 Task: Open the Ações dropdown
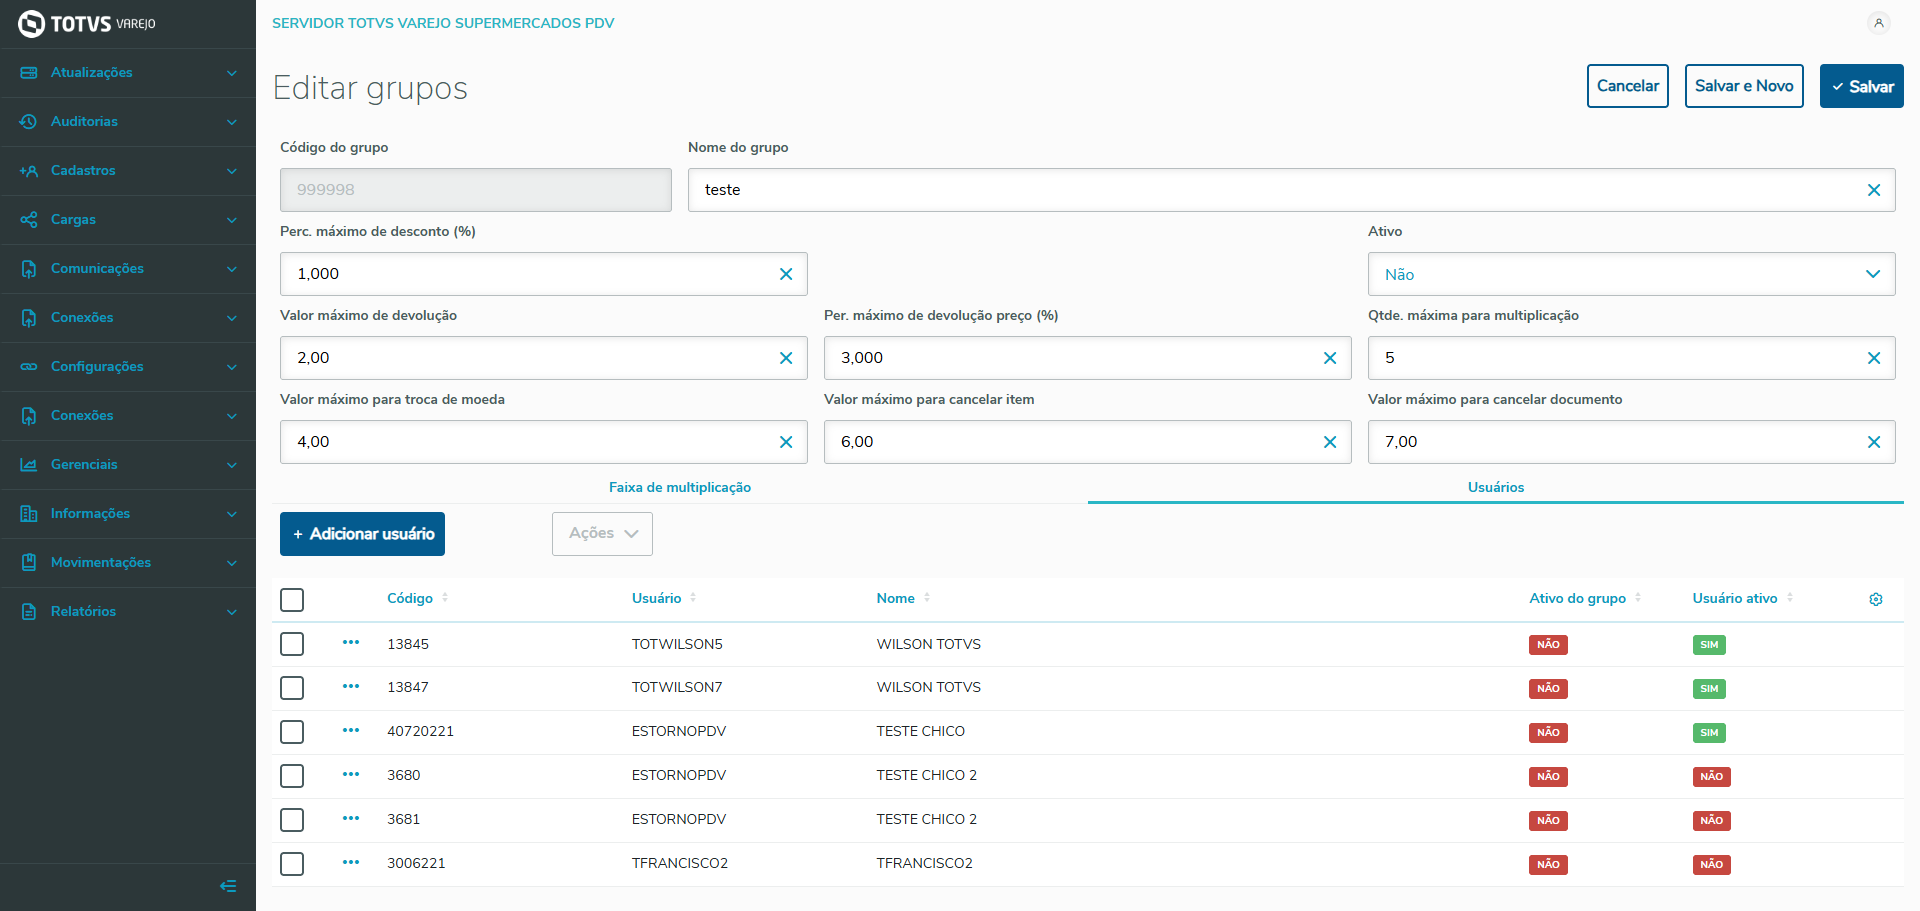602,534
